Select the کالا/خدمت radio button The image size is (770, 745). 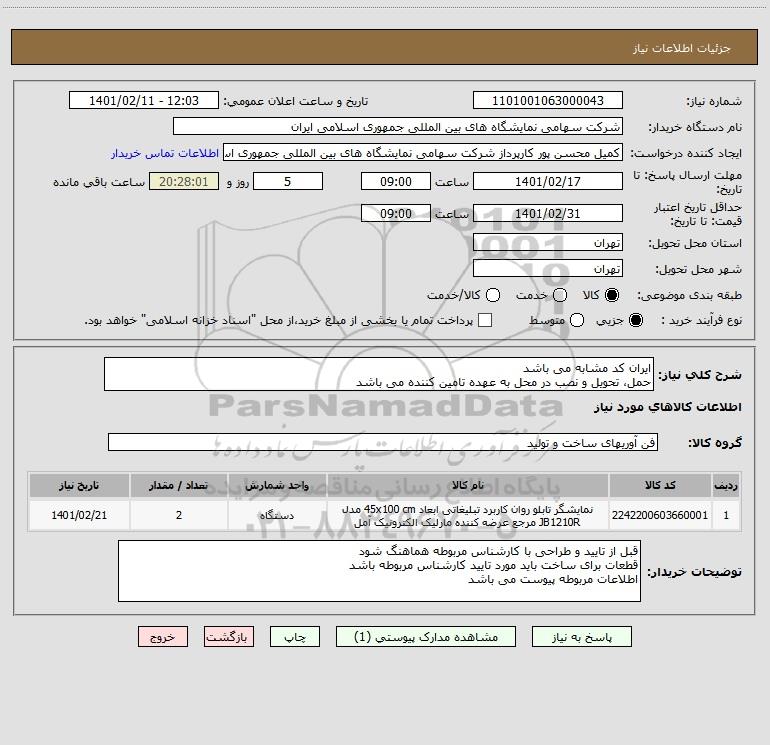[493, 295]
